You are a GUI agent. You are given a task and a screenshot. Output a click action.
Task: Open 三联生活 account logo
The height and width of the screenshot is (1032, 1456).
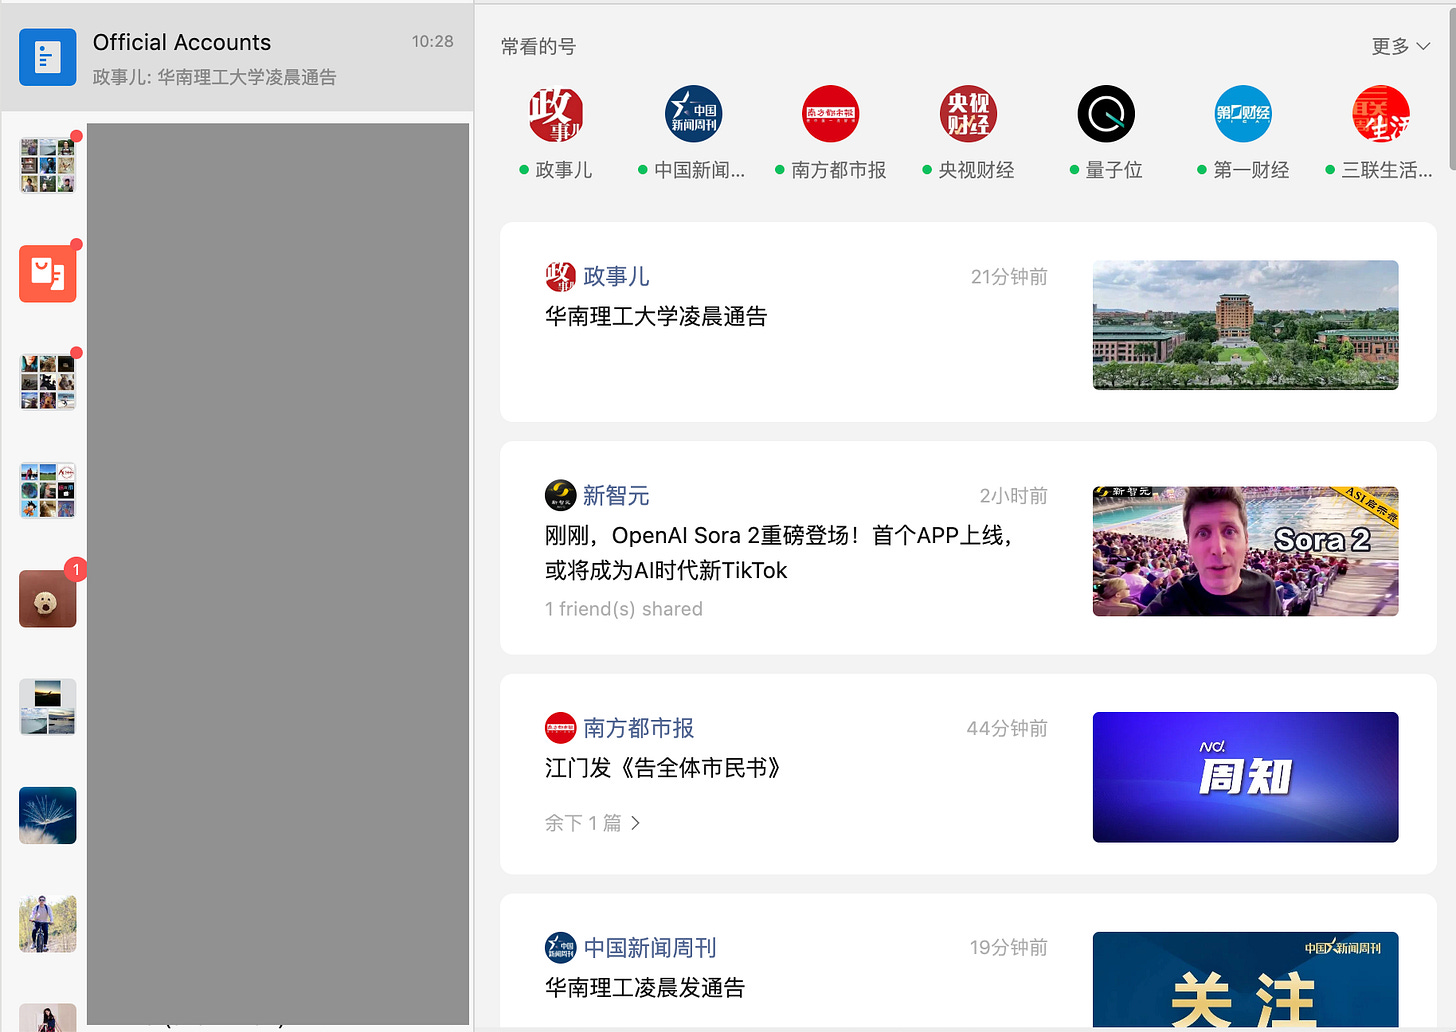pyautogui.click(x=1381, y=114)
